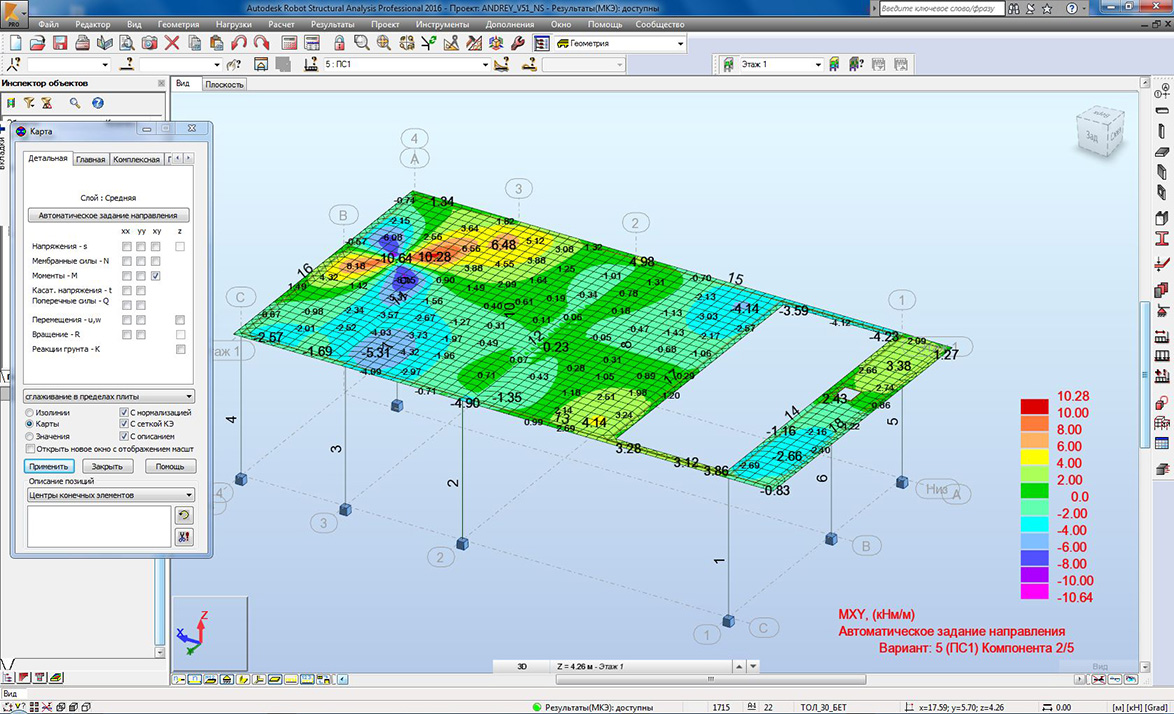Screen dimensions: 1174x714
Task: Click the binoculars search icon
Action: [1014, 9]
